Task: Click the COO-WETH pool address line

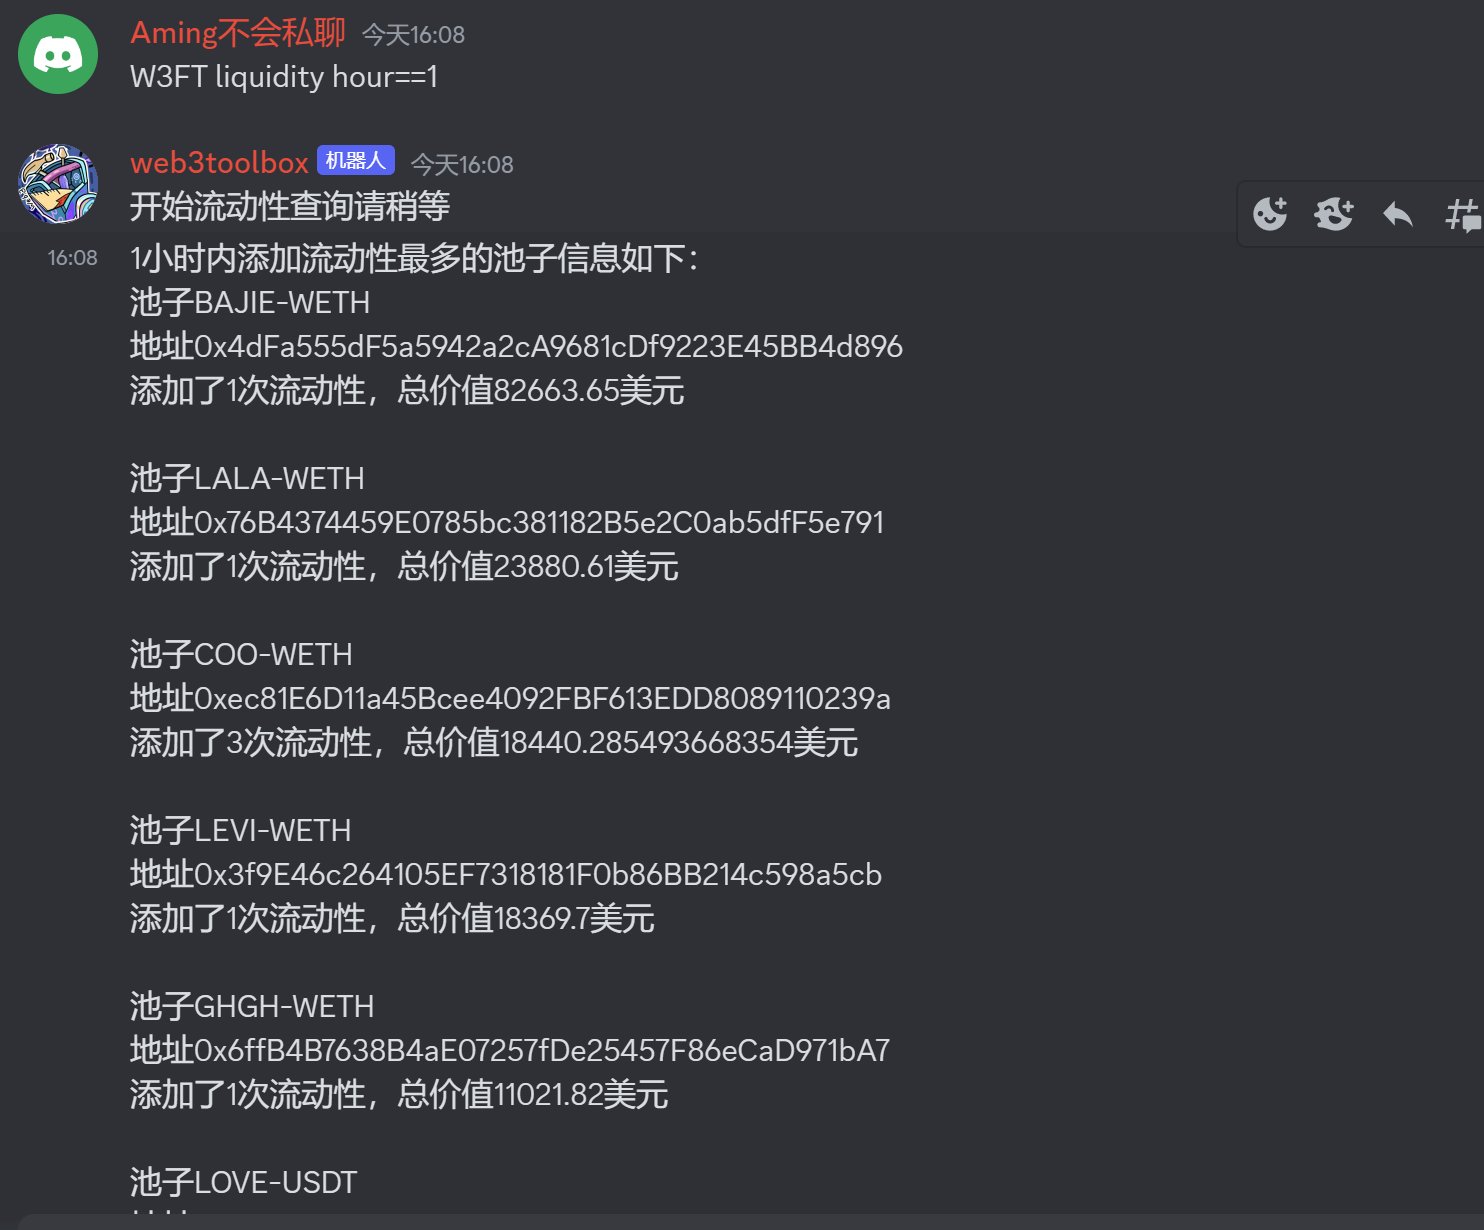Action: 510,699
